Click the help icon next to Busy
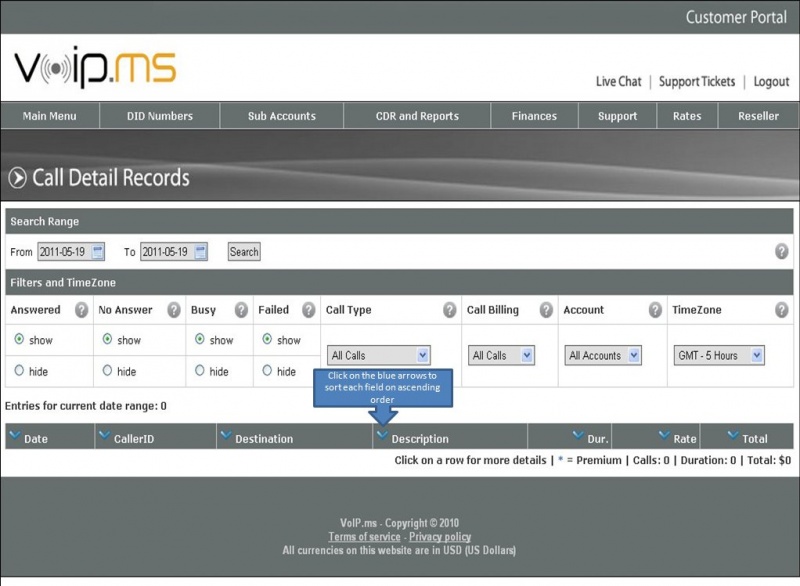 pos(241,310)
